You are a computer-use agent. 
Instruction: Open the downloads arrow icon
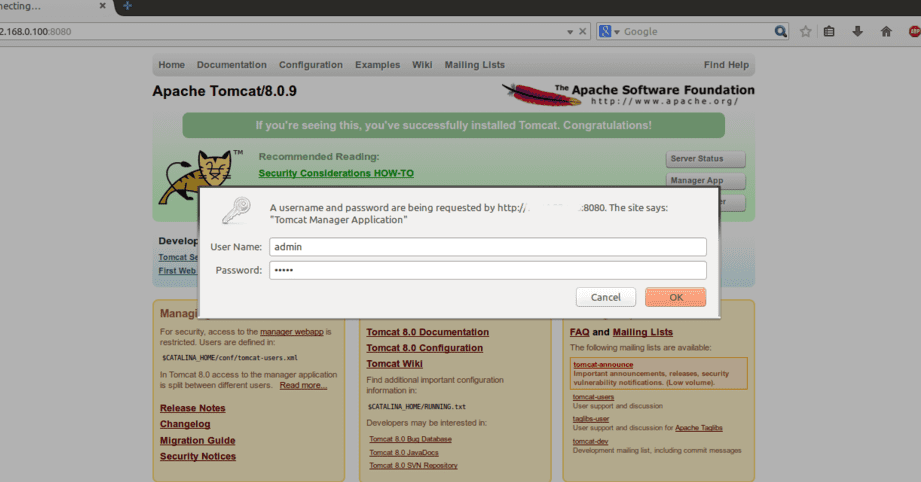coord(857,31)
